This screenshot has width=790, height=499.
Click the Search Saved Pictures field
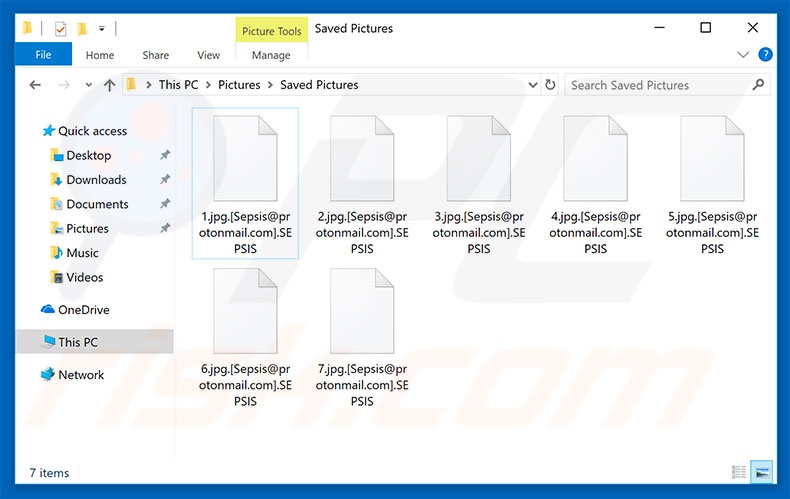[x=667, y=85]
